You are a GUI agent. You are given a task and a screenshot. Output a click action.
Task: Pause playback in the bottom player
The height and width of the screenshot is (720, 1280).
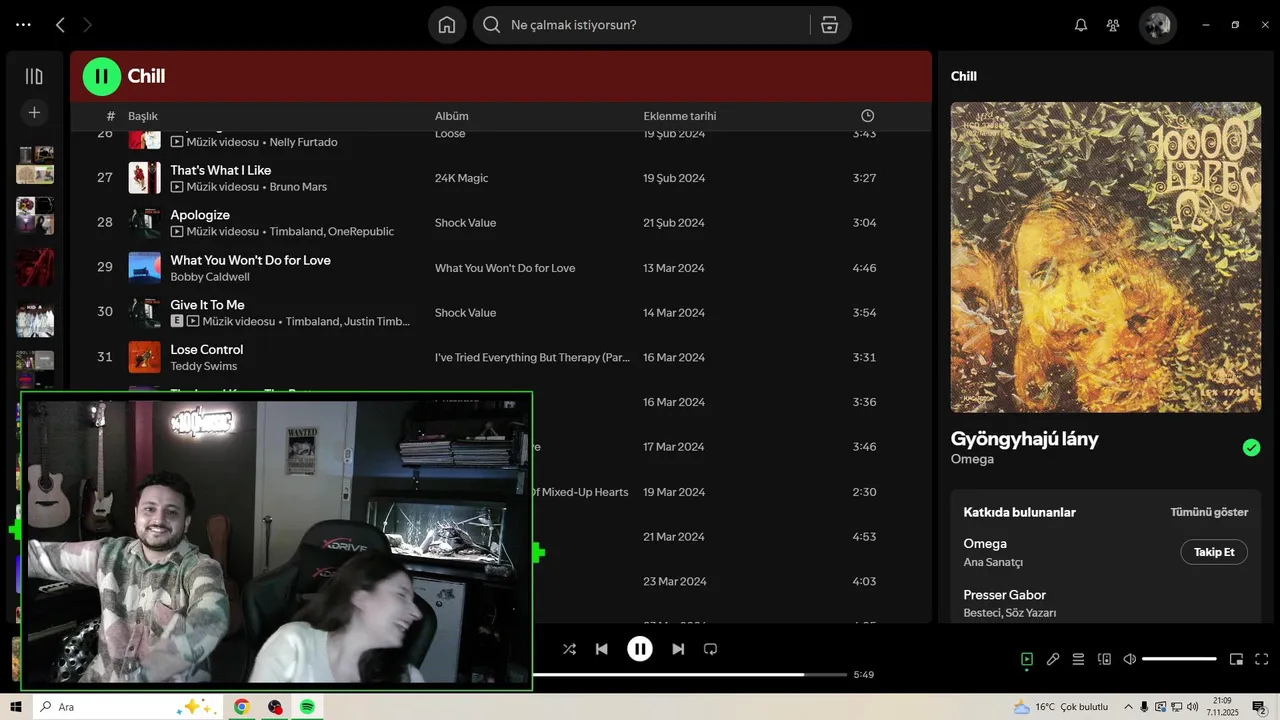[x=640, y=649]
